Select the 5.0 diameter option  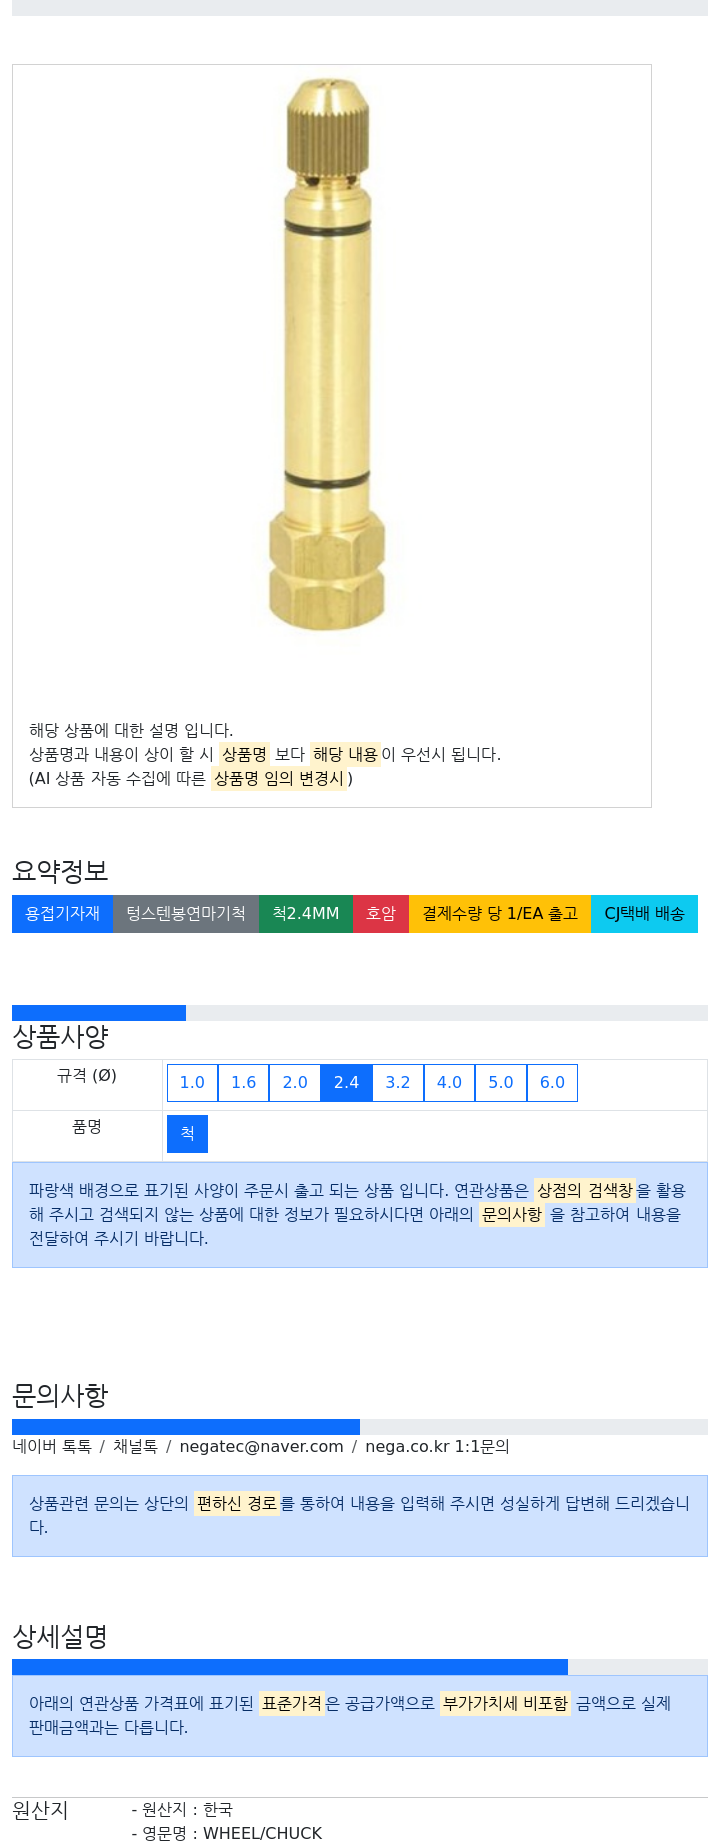(x=501, y=1082)
